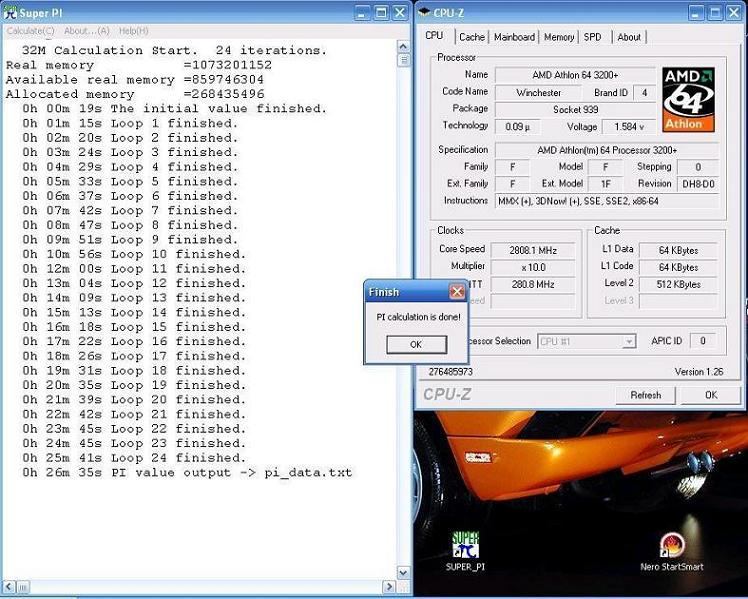The image size is (748, 599).
Task: Click the Stepping value 0
Action: 698,167
